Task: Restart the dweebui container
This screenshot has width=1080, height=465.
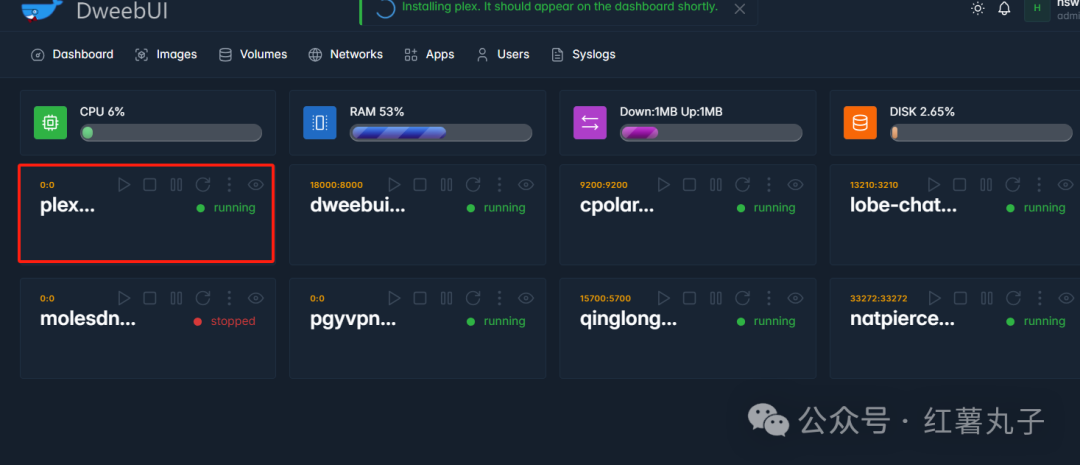Action: coord(472,185)
